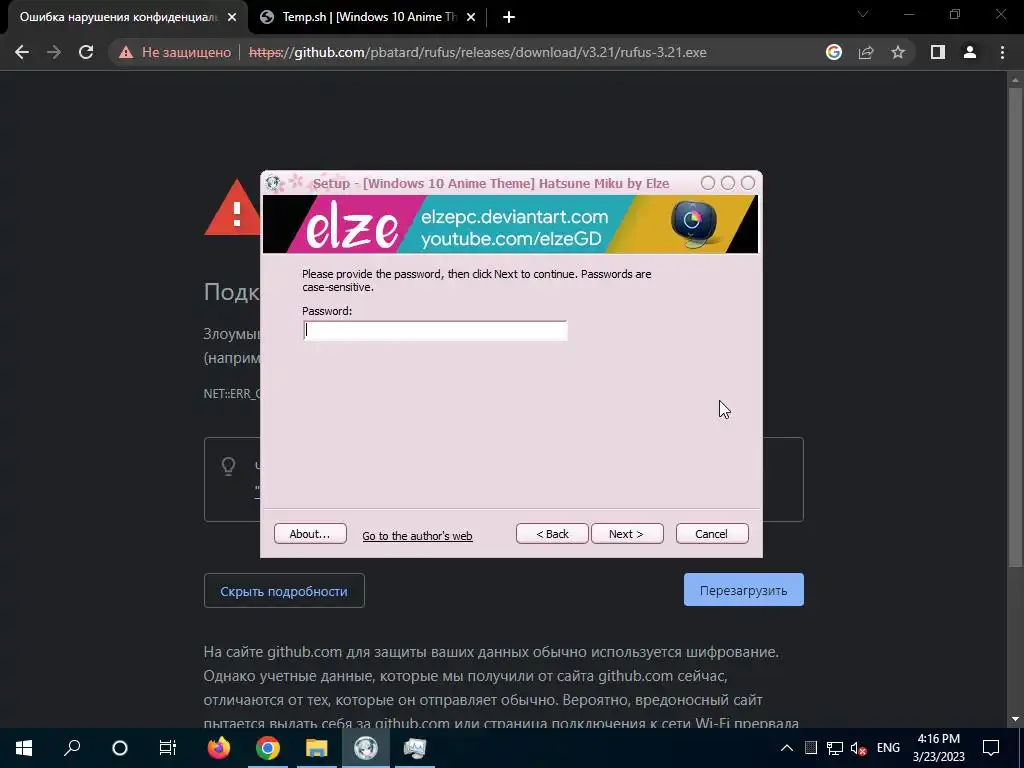
Task: Share this page via the share icon
Action: (866, 52)
